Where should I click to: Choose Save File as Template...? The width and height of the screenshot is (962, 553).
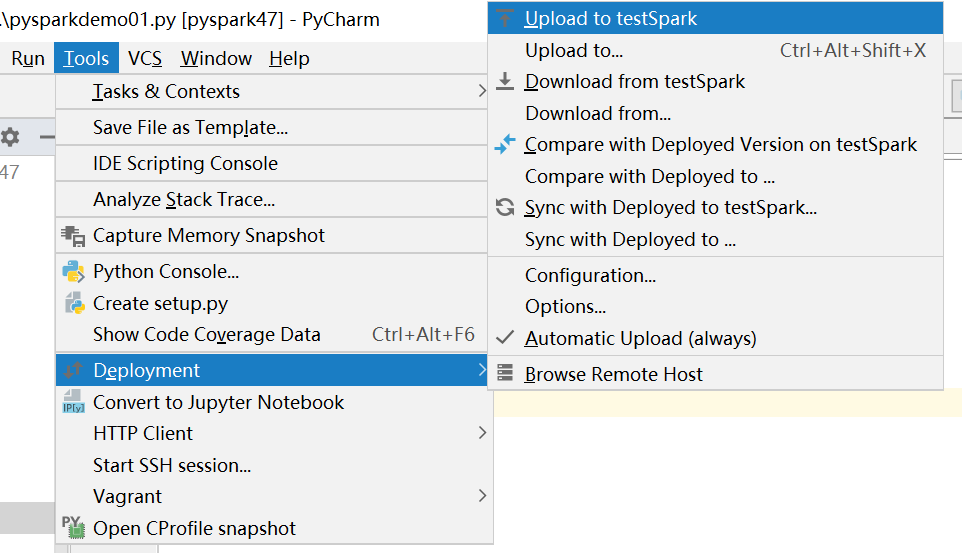(272, 128)
